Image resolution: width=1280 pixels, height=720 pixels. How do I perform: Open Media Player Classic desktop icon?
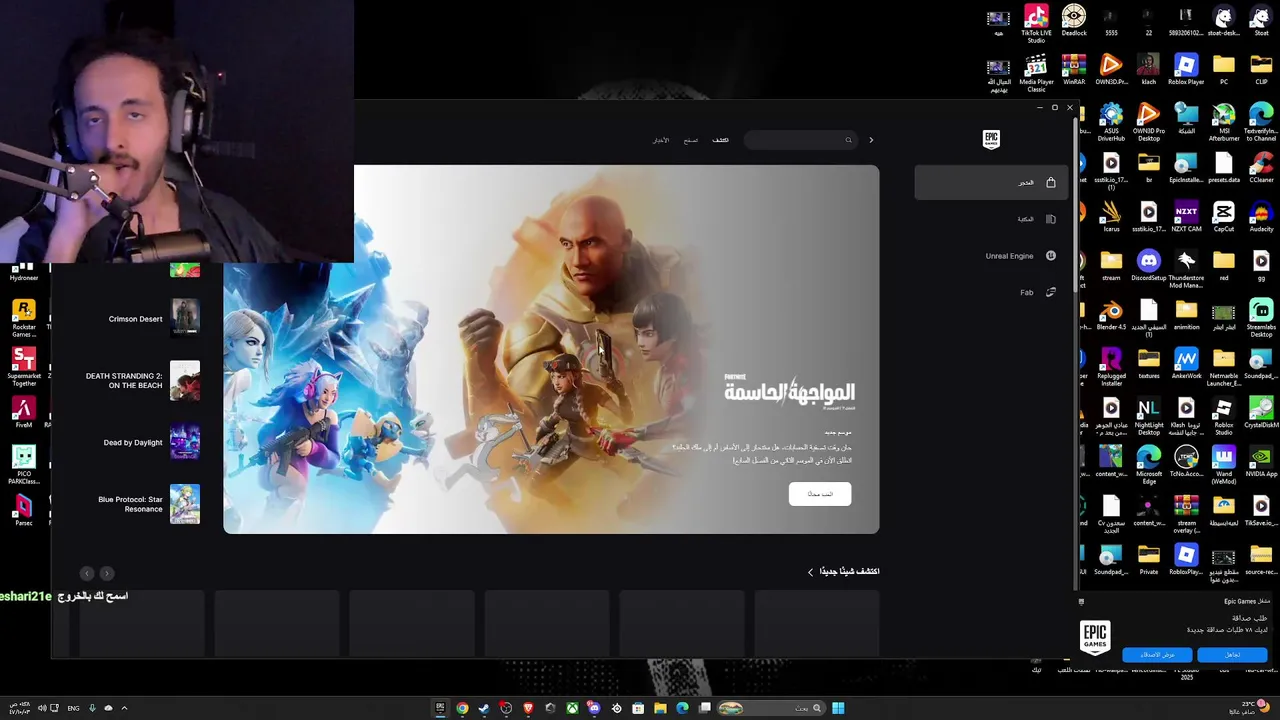[x=1036, y=73]
